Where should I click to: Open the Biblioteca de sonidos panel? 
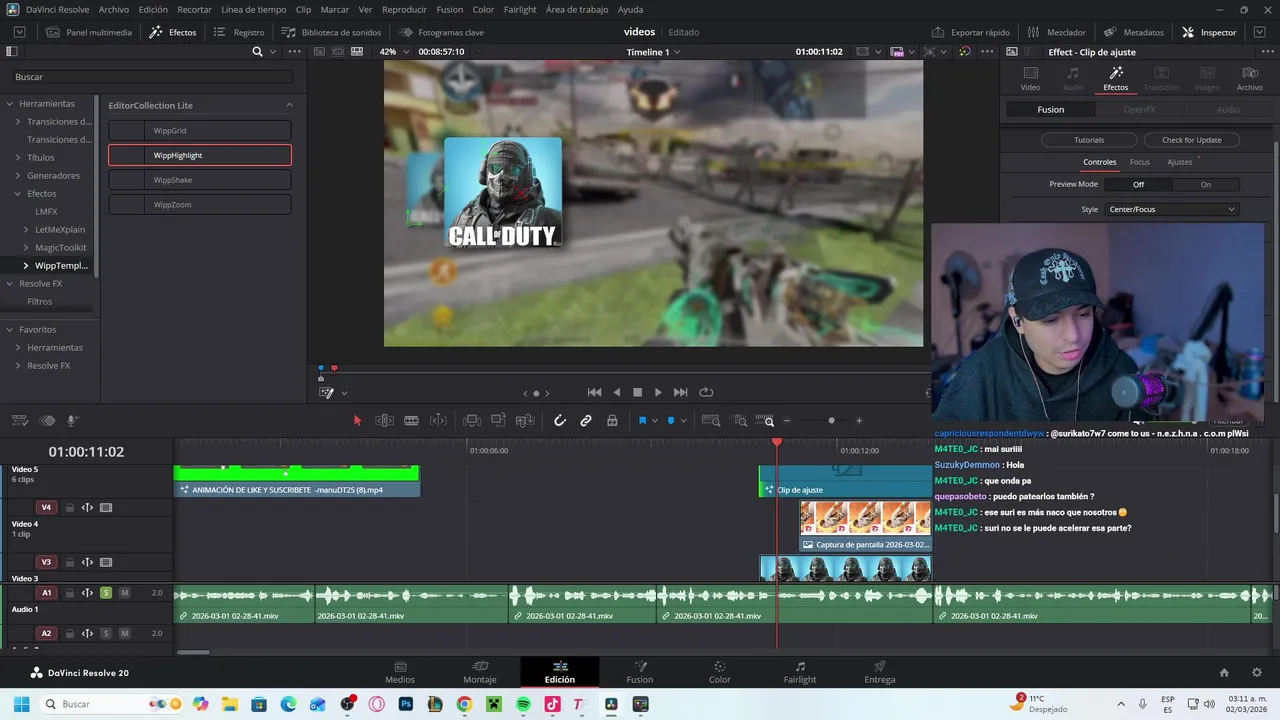(x=331, y=32)
